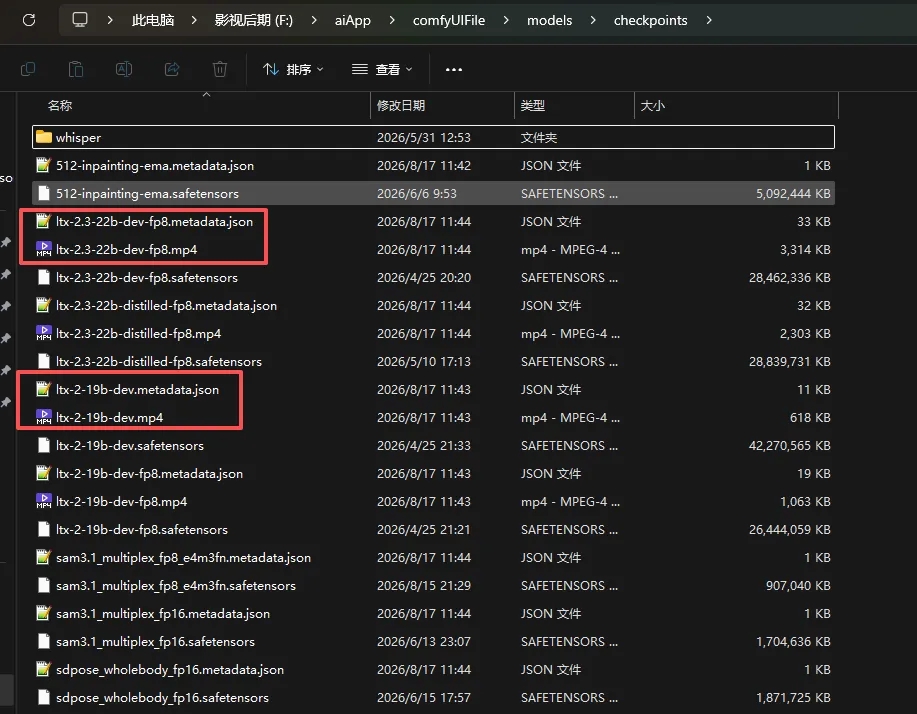Click icon of ltx-2-19b-dev.safetensors

44,446
